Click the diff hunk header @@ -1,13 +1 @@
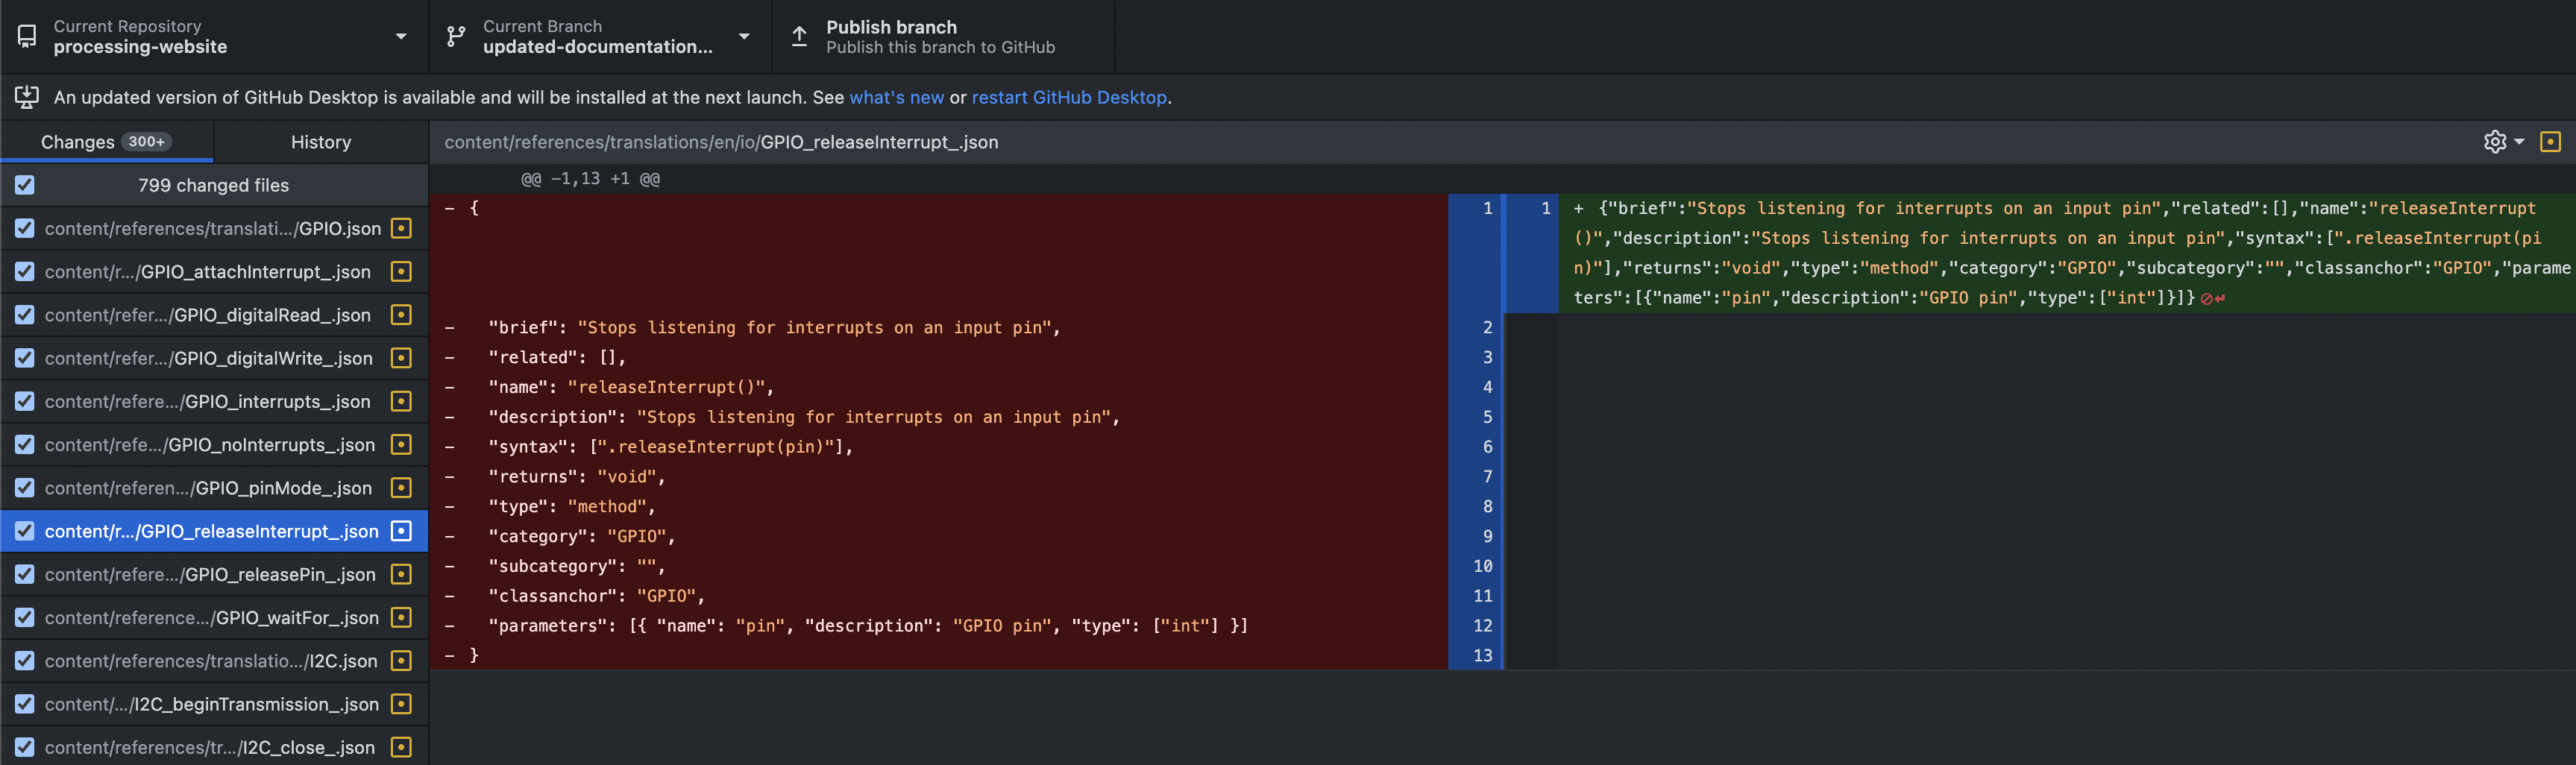2576x765 pixels. (x=590, y=179)
